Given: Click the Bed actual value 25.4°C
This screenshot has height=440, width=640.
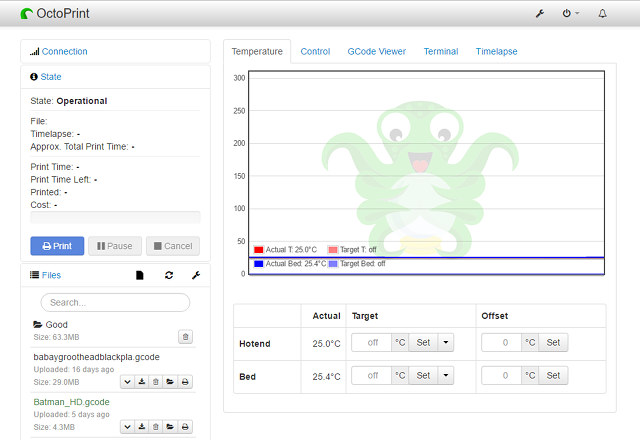Looking at the screenshot, I should pyautogui.click(x=326, y=377).
